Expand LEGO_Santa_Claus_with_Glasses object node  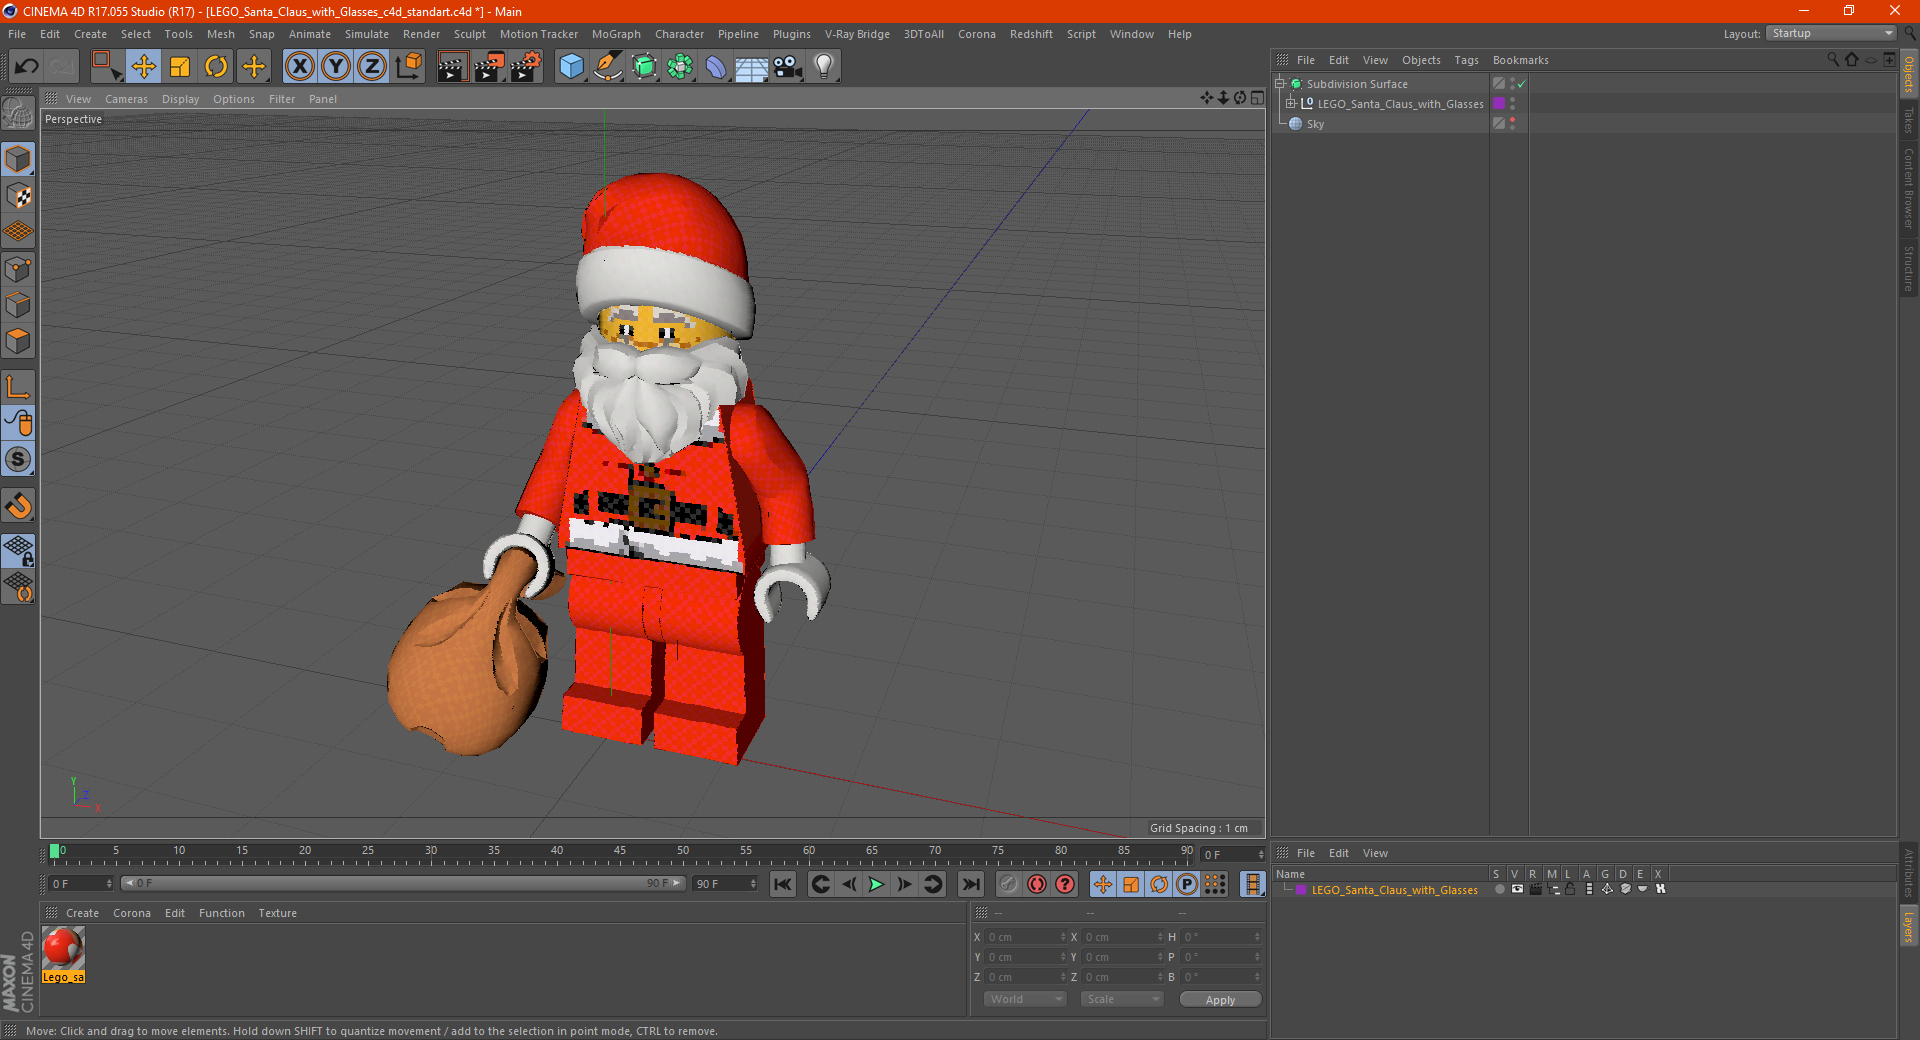coord(1291,103)
